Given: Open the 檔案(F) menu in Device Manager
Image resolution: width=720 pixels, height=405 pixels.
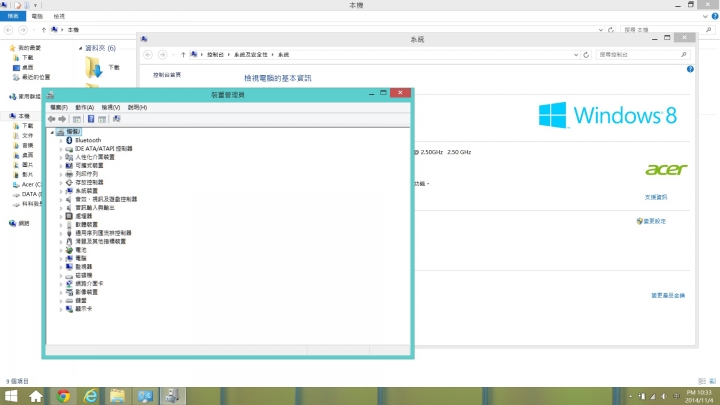Looking at the screenshot, I should tap(59, 107).
